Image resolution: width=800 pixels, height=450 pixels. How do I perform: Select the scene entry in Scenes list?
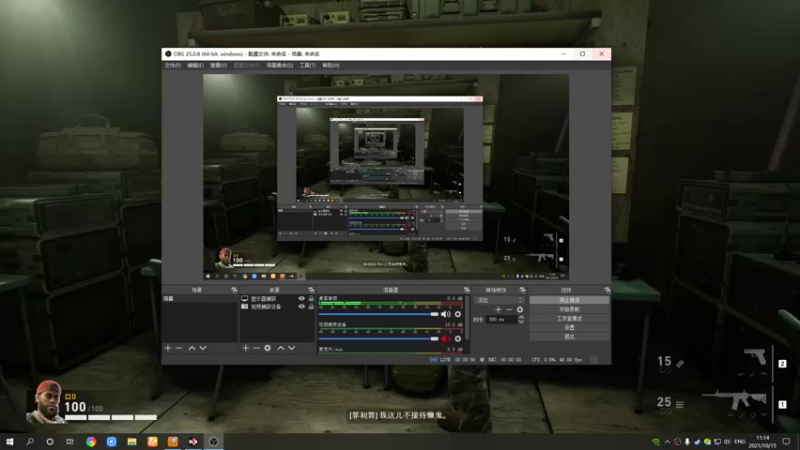pos(199,298)
